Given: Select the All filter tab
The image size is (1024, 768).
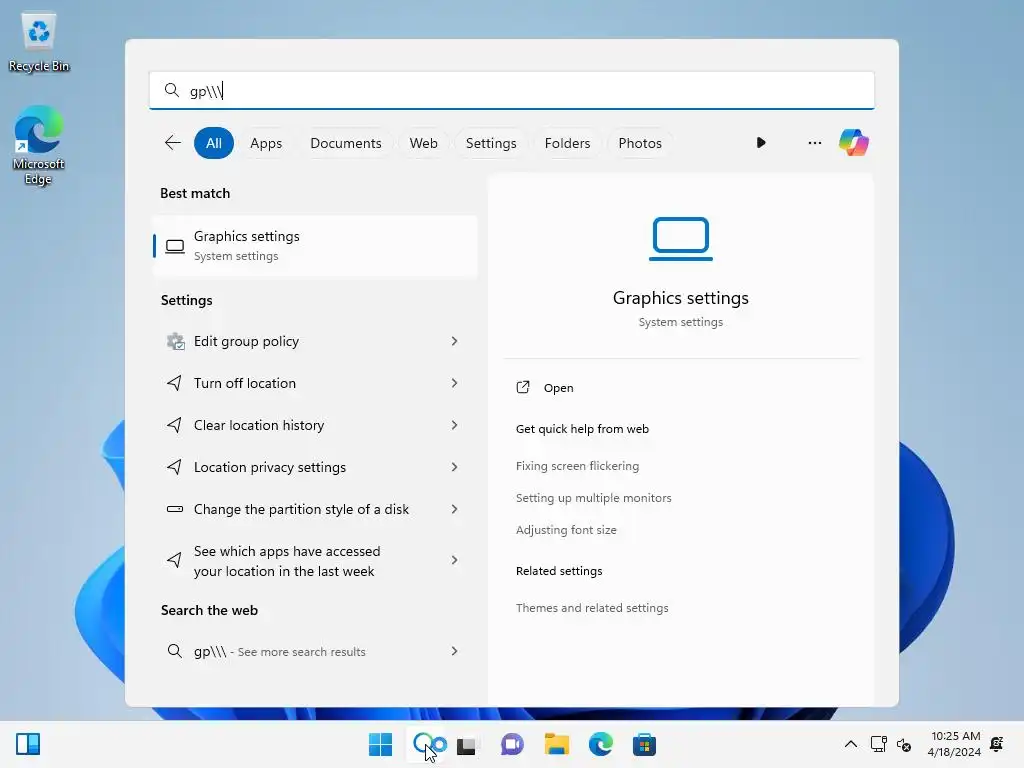Looking at the screenshot, I should click(x=214, y=143).
